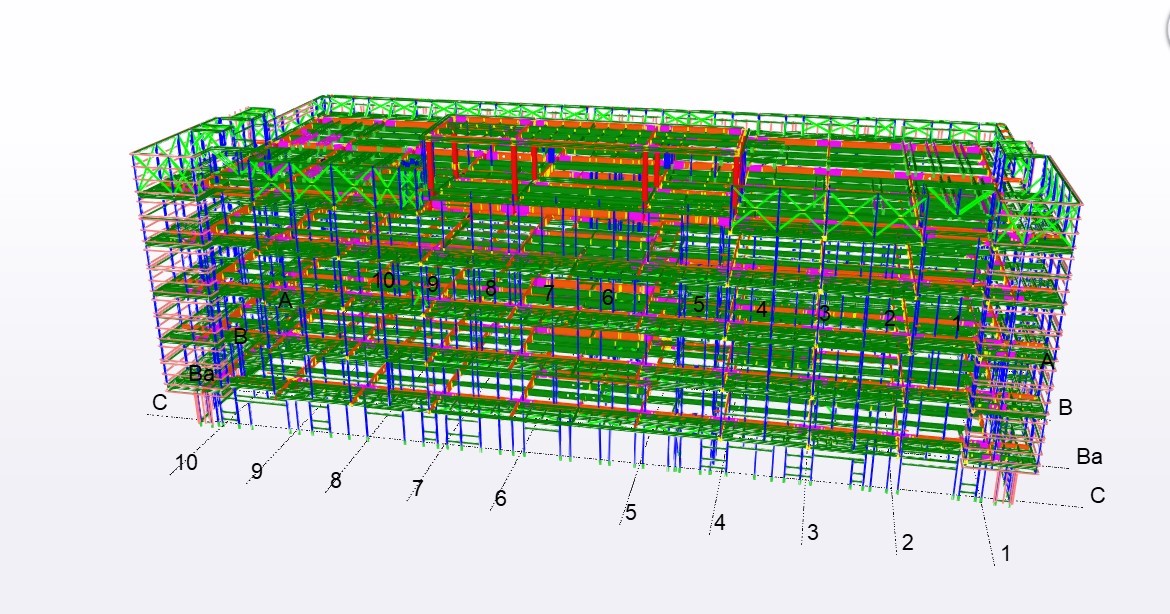Pick grid label 3 along the bottom

pyautogui.click(x=812, y=533)
